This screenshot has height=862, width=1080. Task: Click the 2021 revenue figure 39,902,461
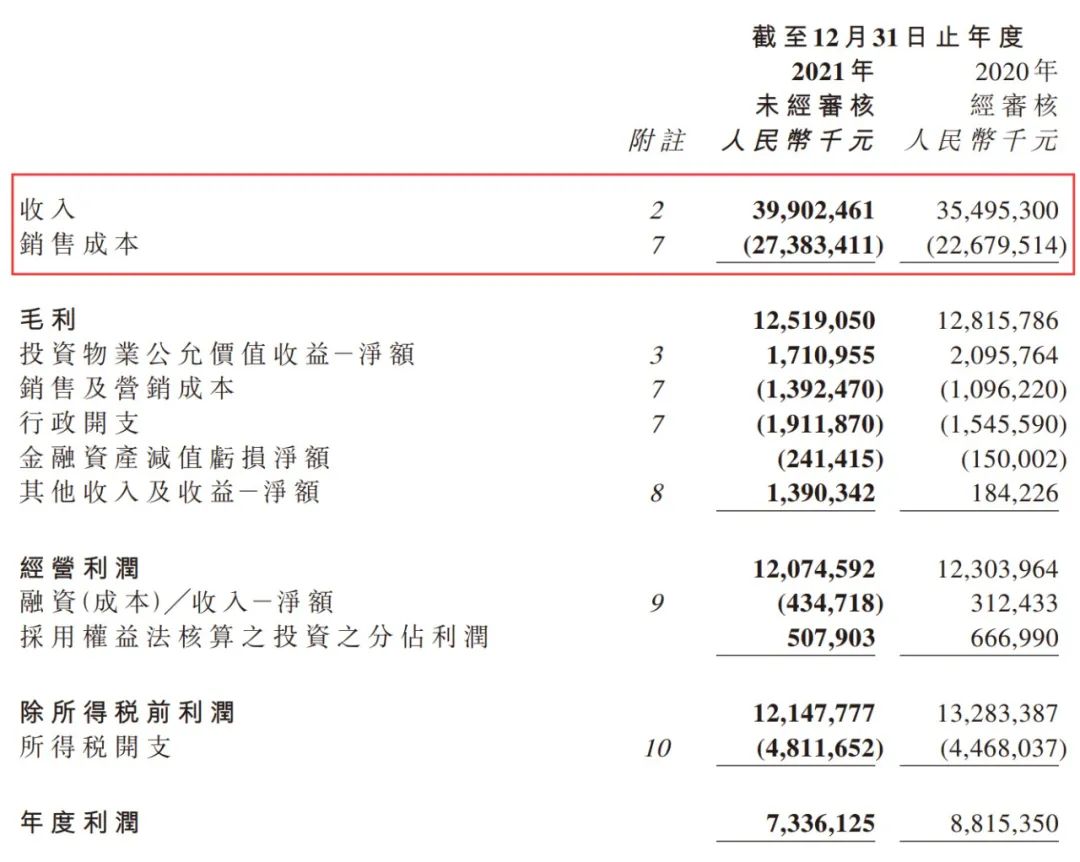813,210
